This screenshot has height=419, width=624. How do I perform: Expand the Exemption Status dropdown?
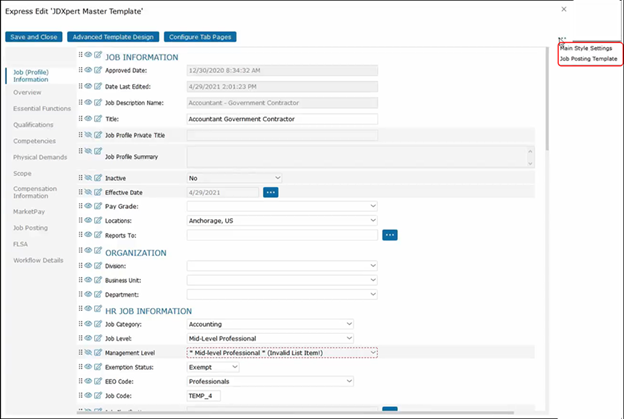tap(212, 367)
